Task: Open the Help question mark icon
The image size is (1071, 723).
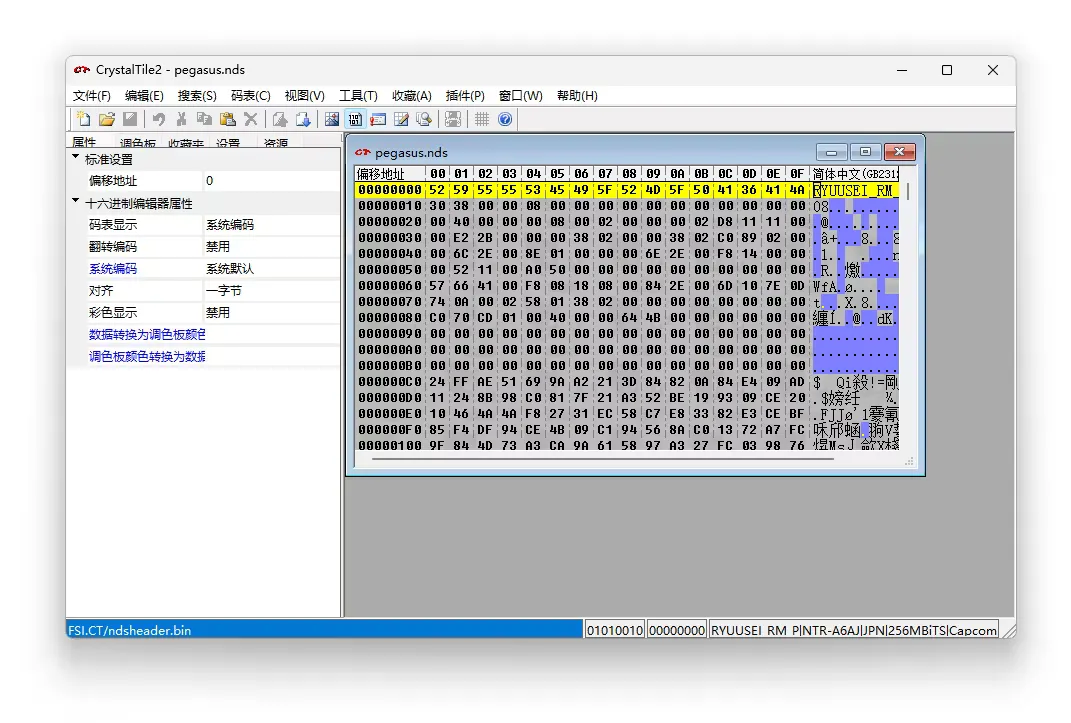Action: pyautogui.click(x=505, y=119)
